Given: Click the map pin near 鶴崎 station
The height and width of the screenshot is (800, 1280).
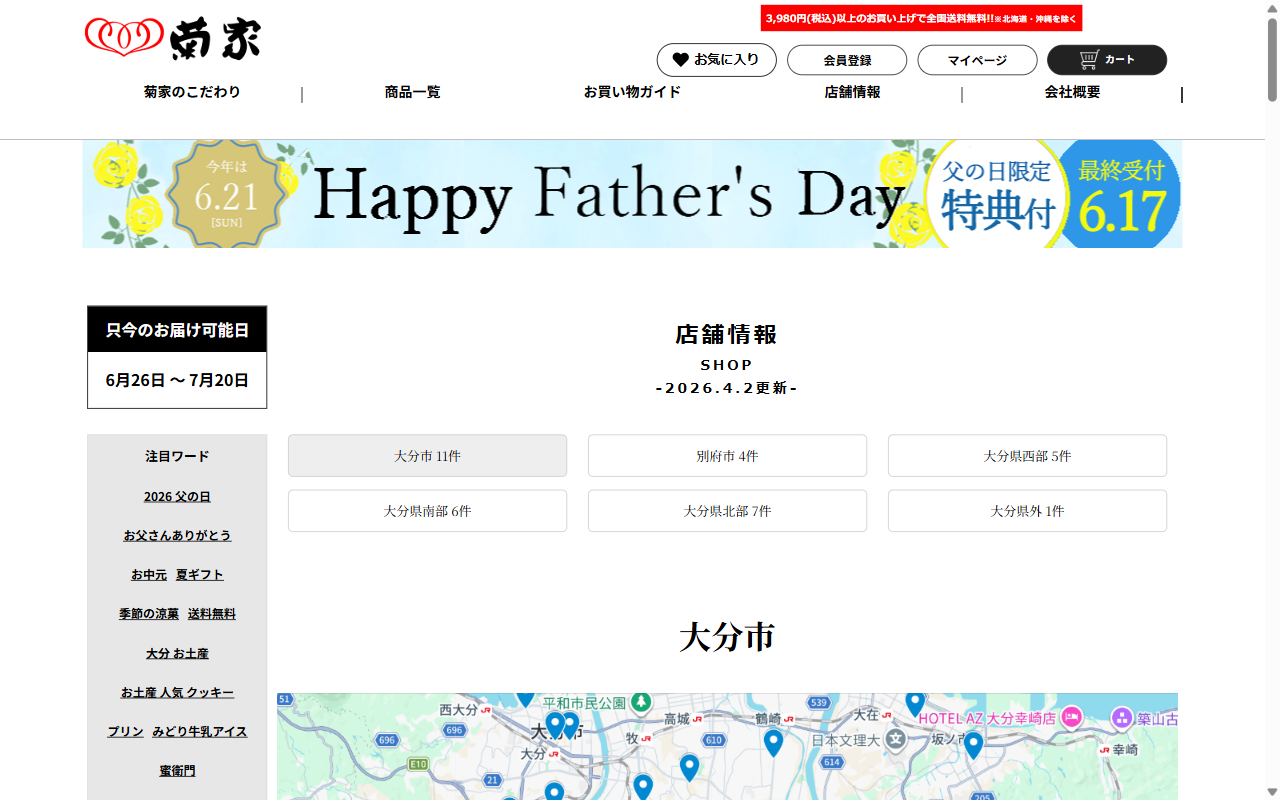Looking at the screenshot, I should pos(773,742).
